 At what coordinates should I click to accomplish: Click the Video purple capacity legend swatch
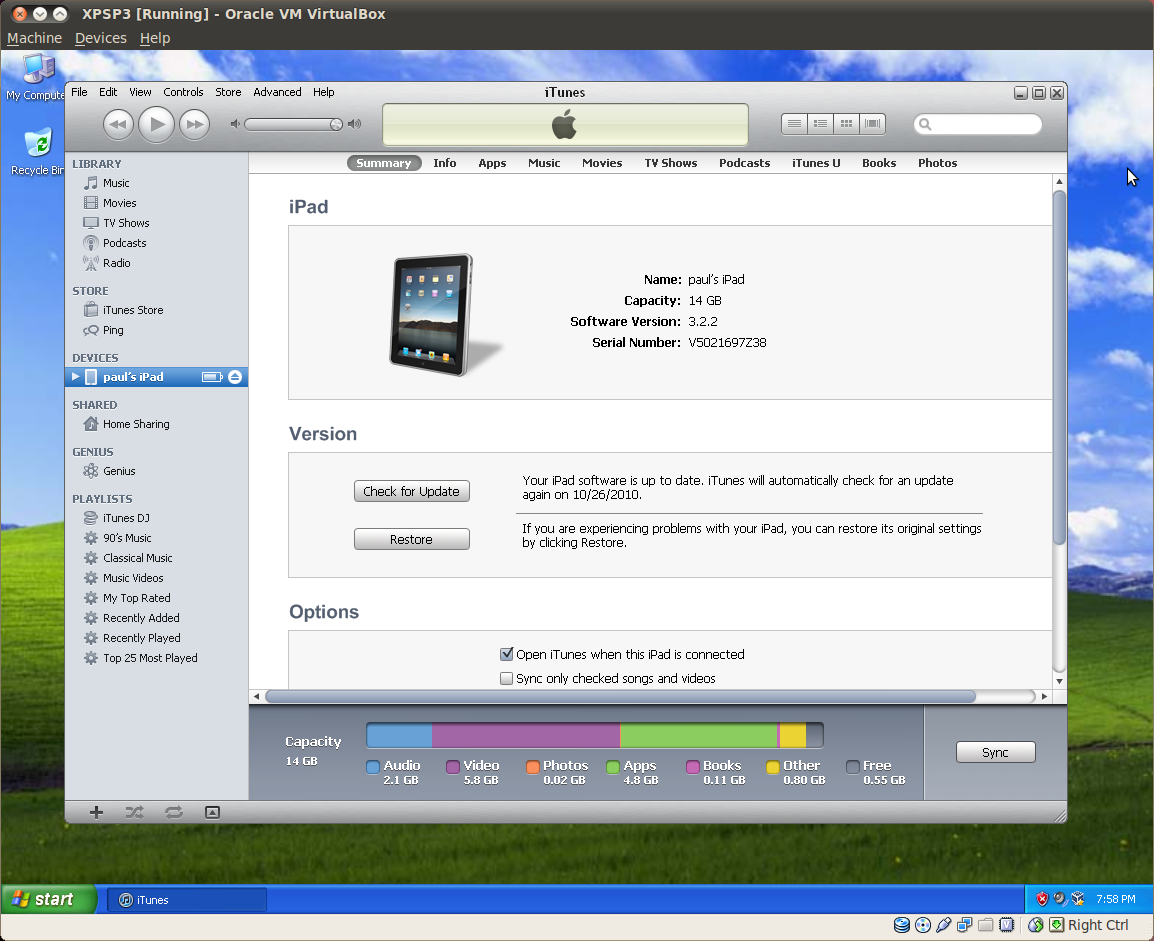[453, 767]
